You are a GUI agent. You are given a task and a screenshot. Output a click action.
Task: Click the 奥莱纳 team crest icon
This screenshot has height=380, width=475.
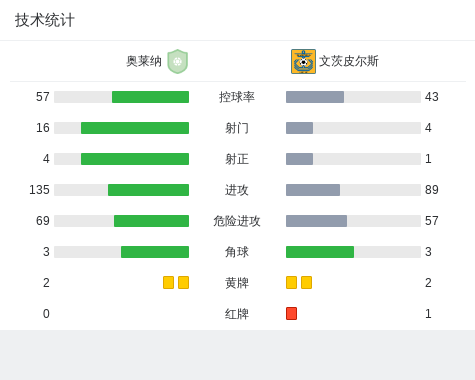click(x=178, y=61)
